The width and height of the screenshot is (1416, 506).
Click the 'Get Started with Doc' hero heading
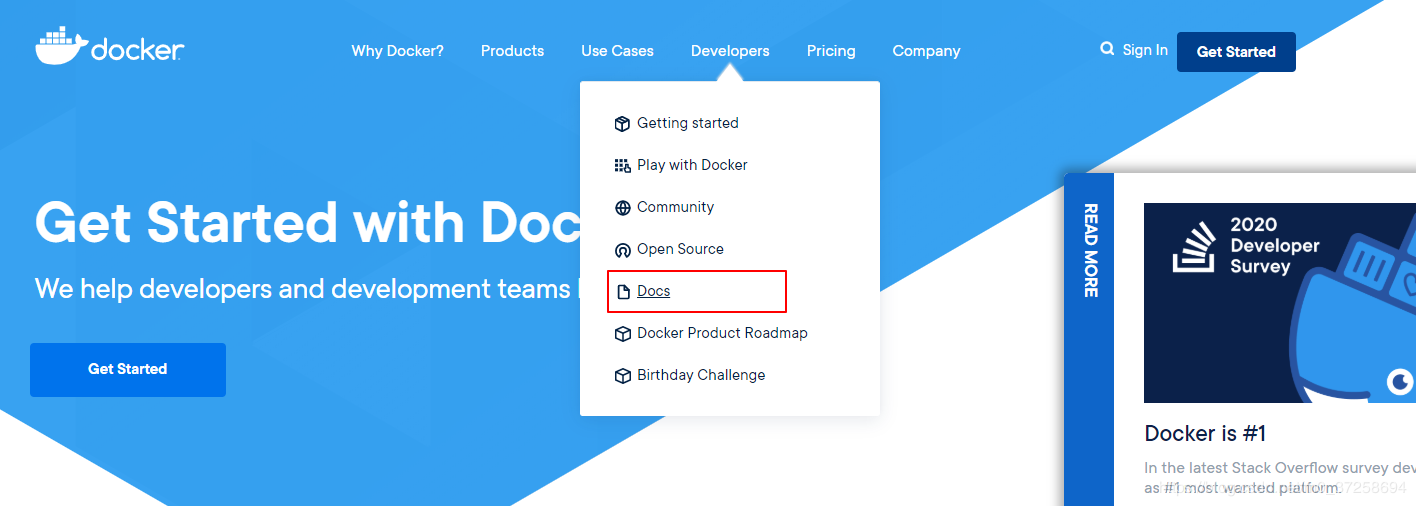(307, 222)
